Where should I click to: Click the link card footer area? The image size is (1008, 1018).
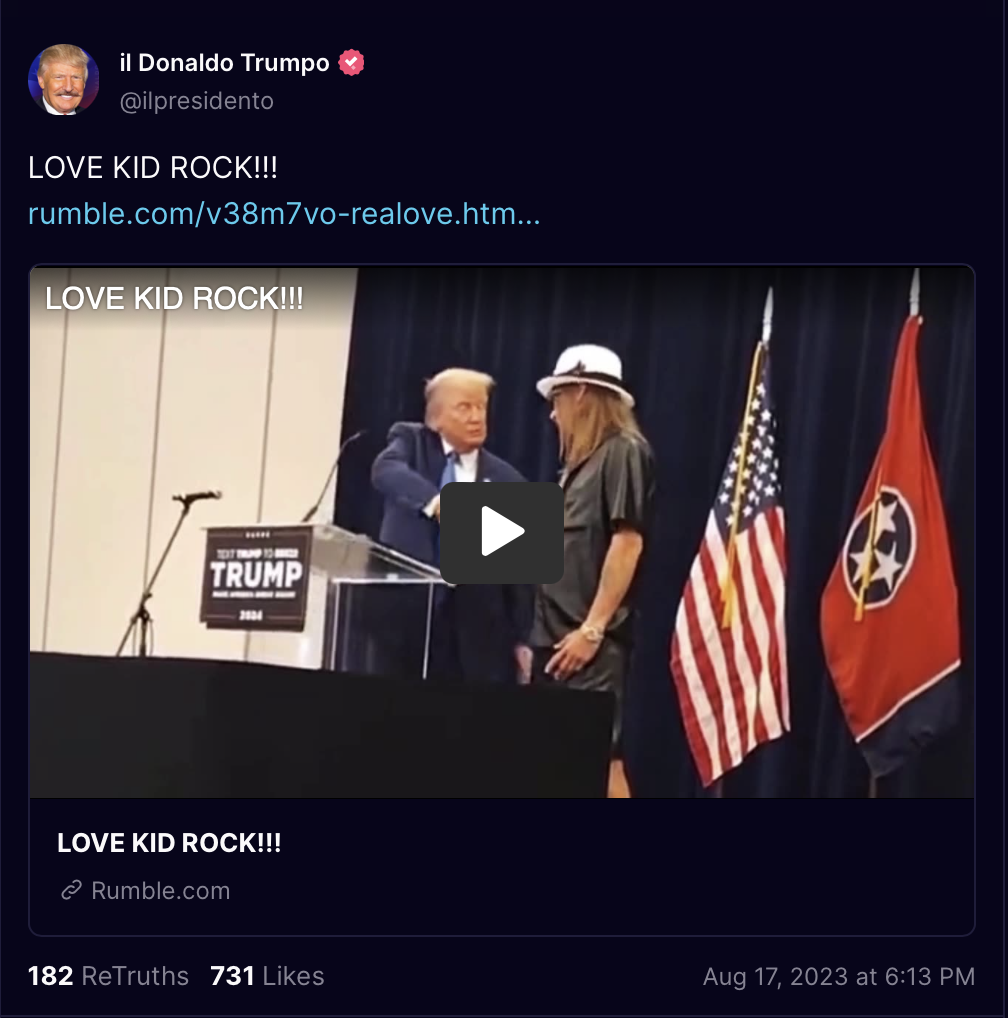pos(502,866)
